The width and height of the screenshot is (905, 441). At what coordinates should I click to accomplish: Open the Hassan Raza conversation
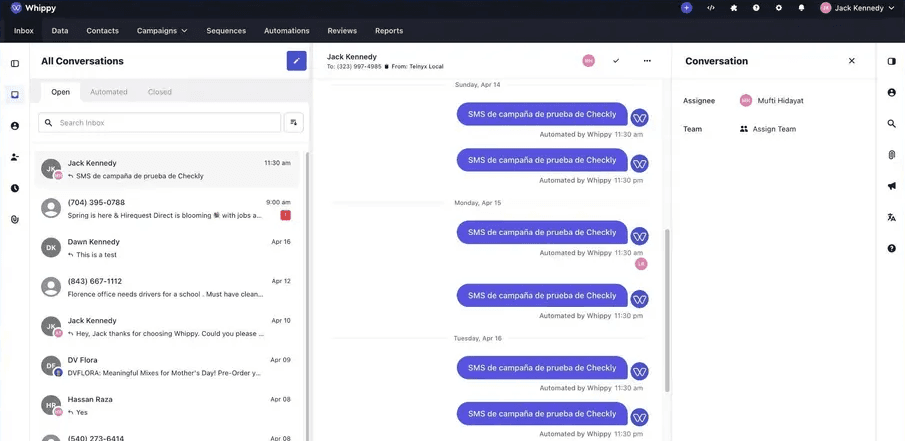(x=167, y=405)
